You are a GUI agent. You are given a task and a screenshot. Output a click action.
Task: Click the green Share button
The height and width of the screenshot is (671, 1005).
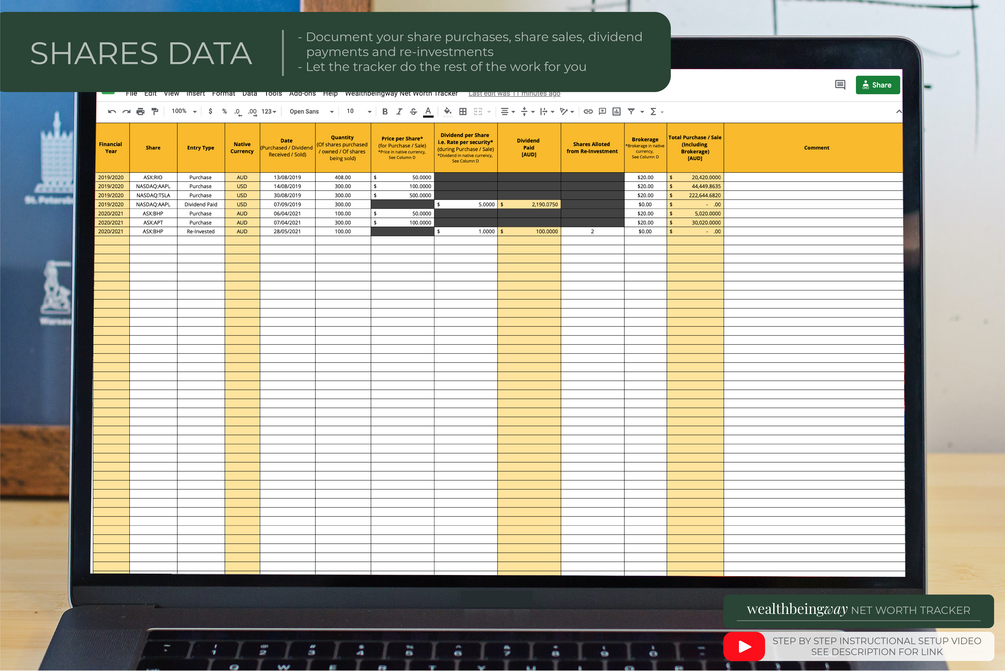click(877, 85)
